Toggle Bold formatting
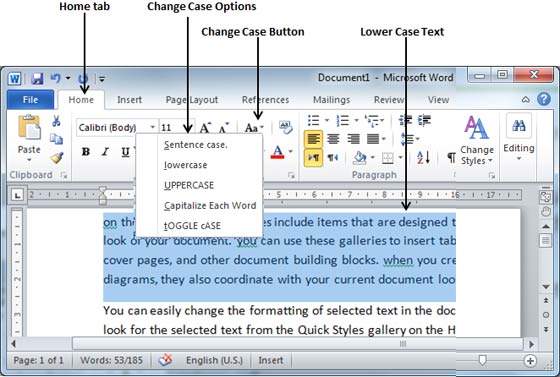The width and height of the screenshot is (560, 377). pyautogui.click(x=86, y=152)
